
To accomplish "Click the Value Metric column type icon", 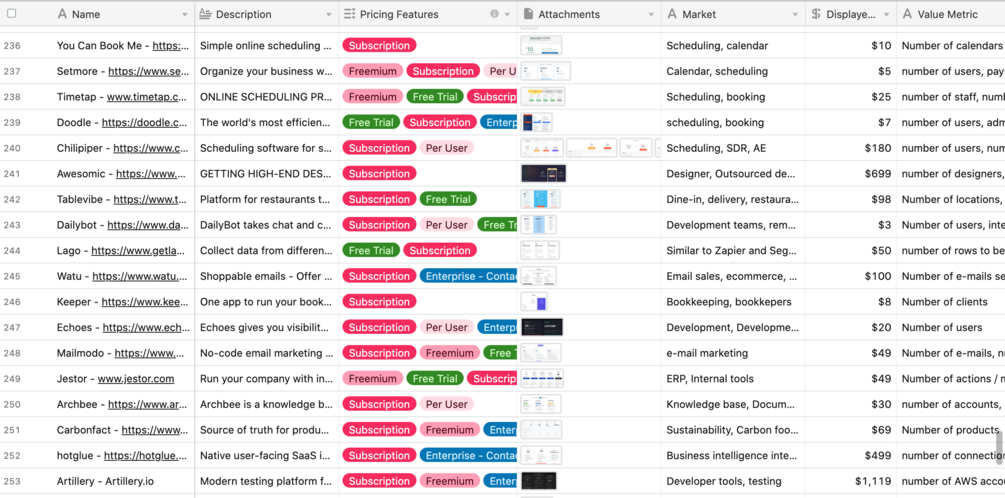I will tap(907, 14).
